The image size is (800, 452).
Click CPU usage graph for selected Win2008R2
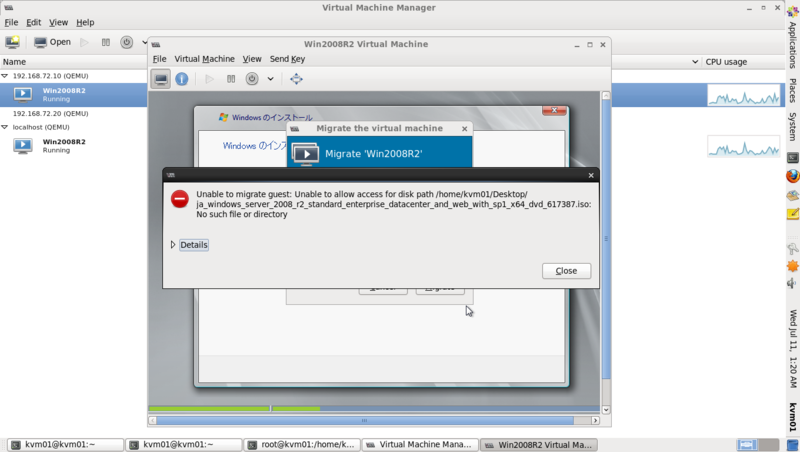pos(744,95)
